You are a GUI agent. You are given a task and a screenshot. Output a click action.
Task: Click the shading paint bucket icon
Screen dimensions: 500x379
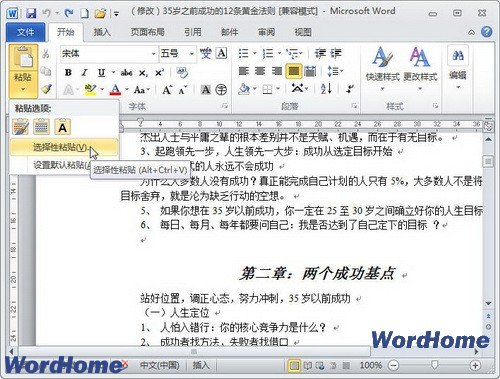[x=244, y=89]
